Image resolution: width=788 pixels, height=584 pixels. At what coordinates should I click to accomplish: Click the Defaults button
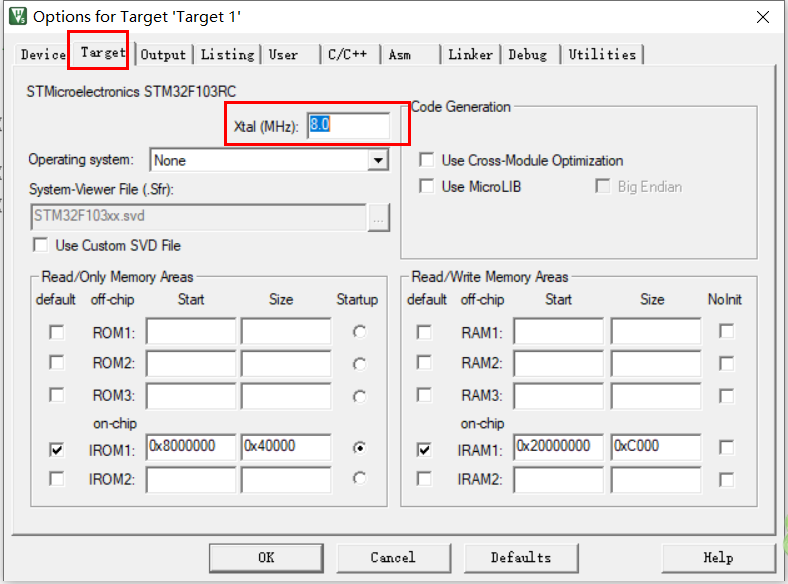(x=521, y=558)
